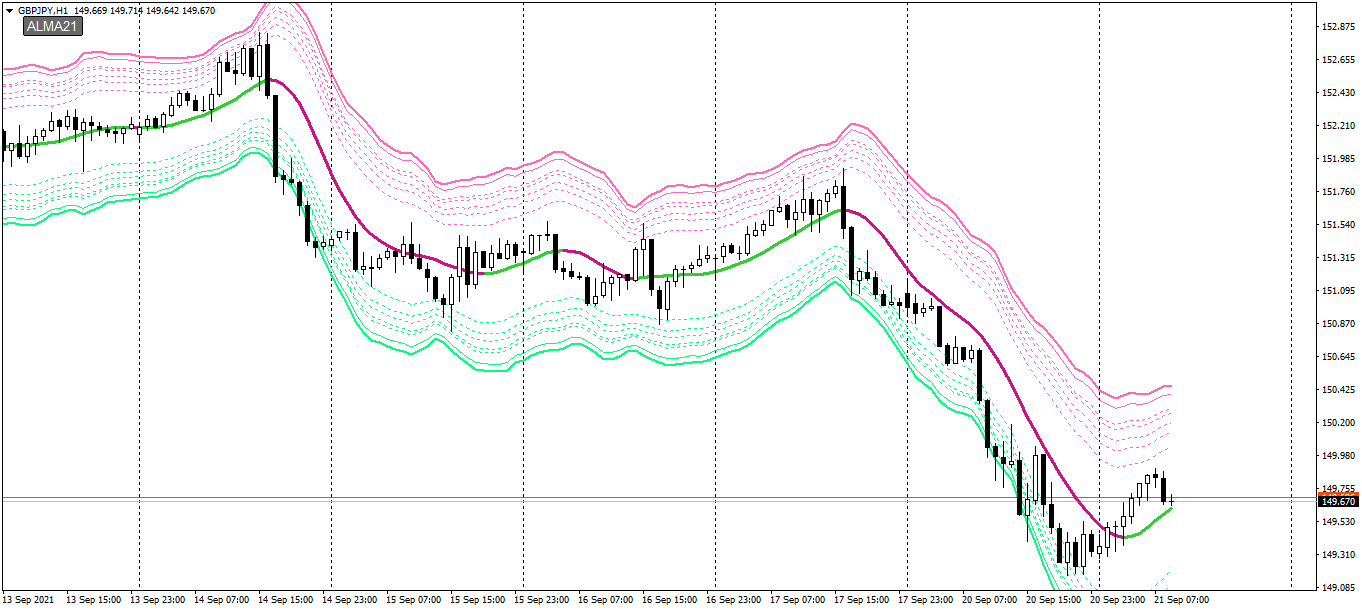
Task: Click the 151.985 price scale label
Action: [1338, 158]
